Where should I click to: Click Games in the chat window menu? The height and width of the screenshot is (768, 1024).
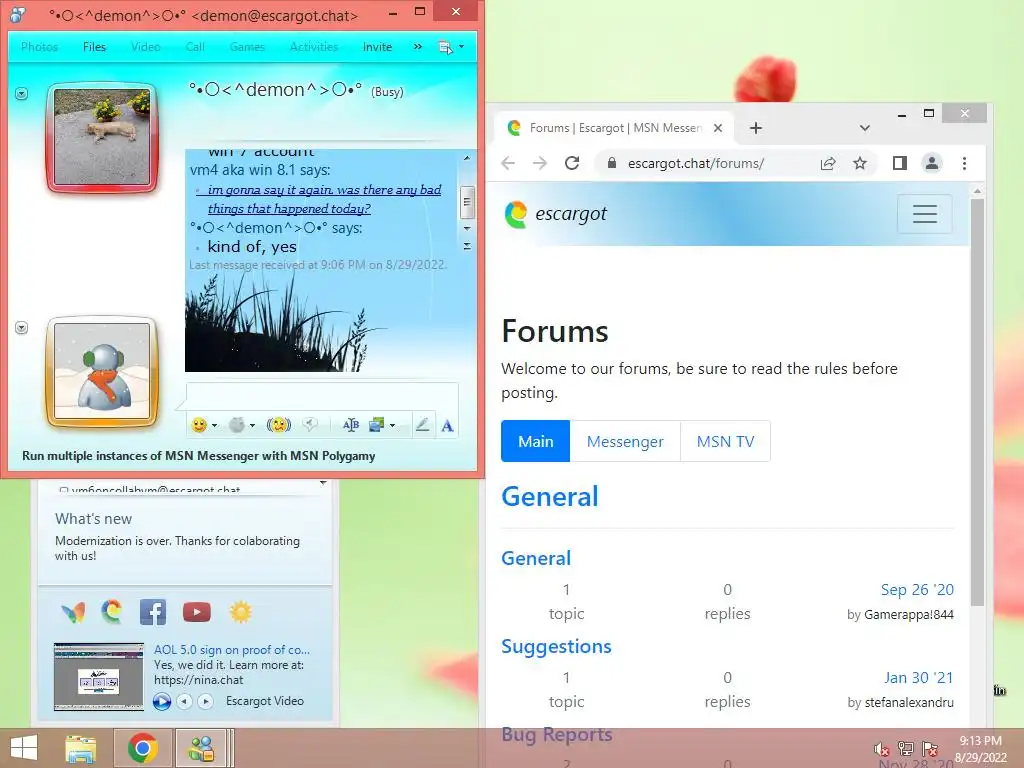click(x=247, y=47)
